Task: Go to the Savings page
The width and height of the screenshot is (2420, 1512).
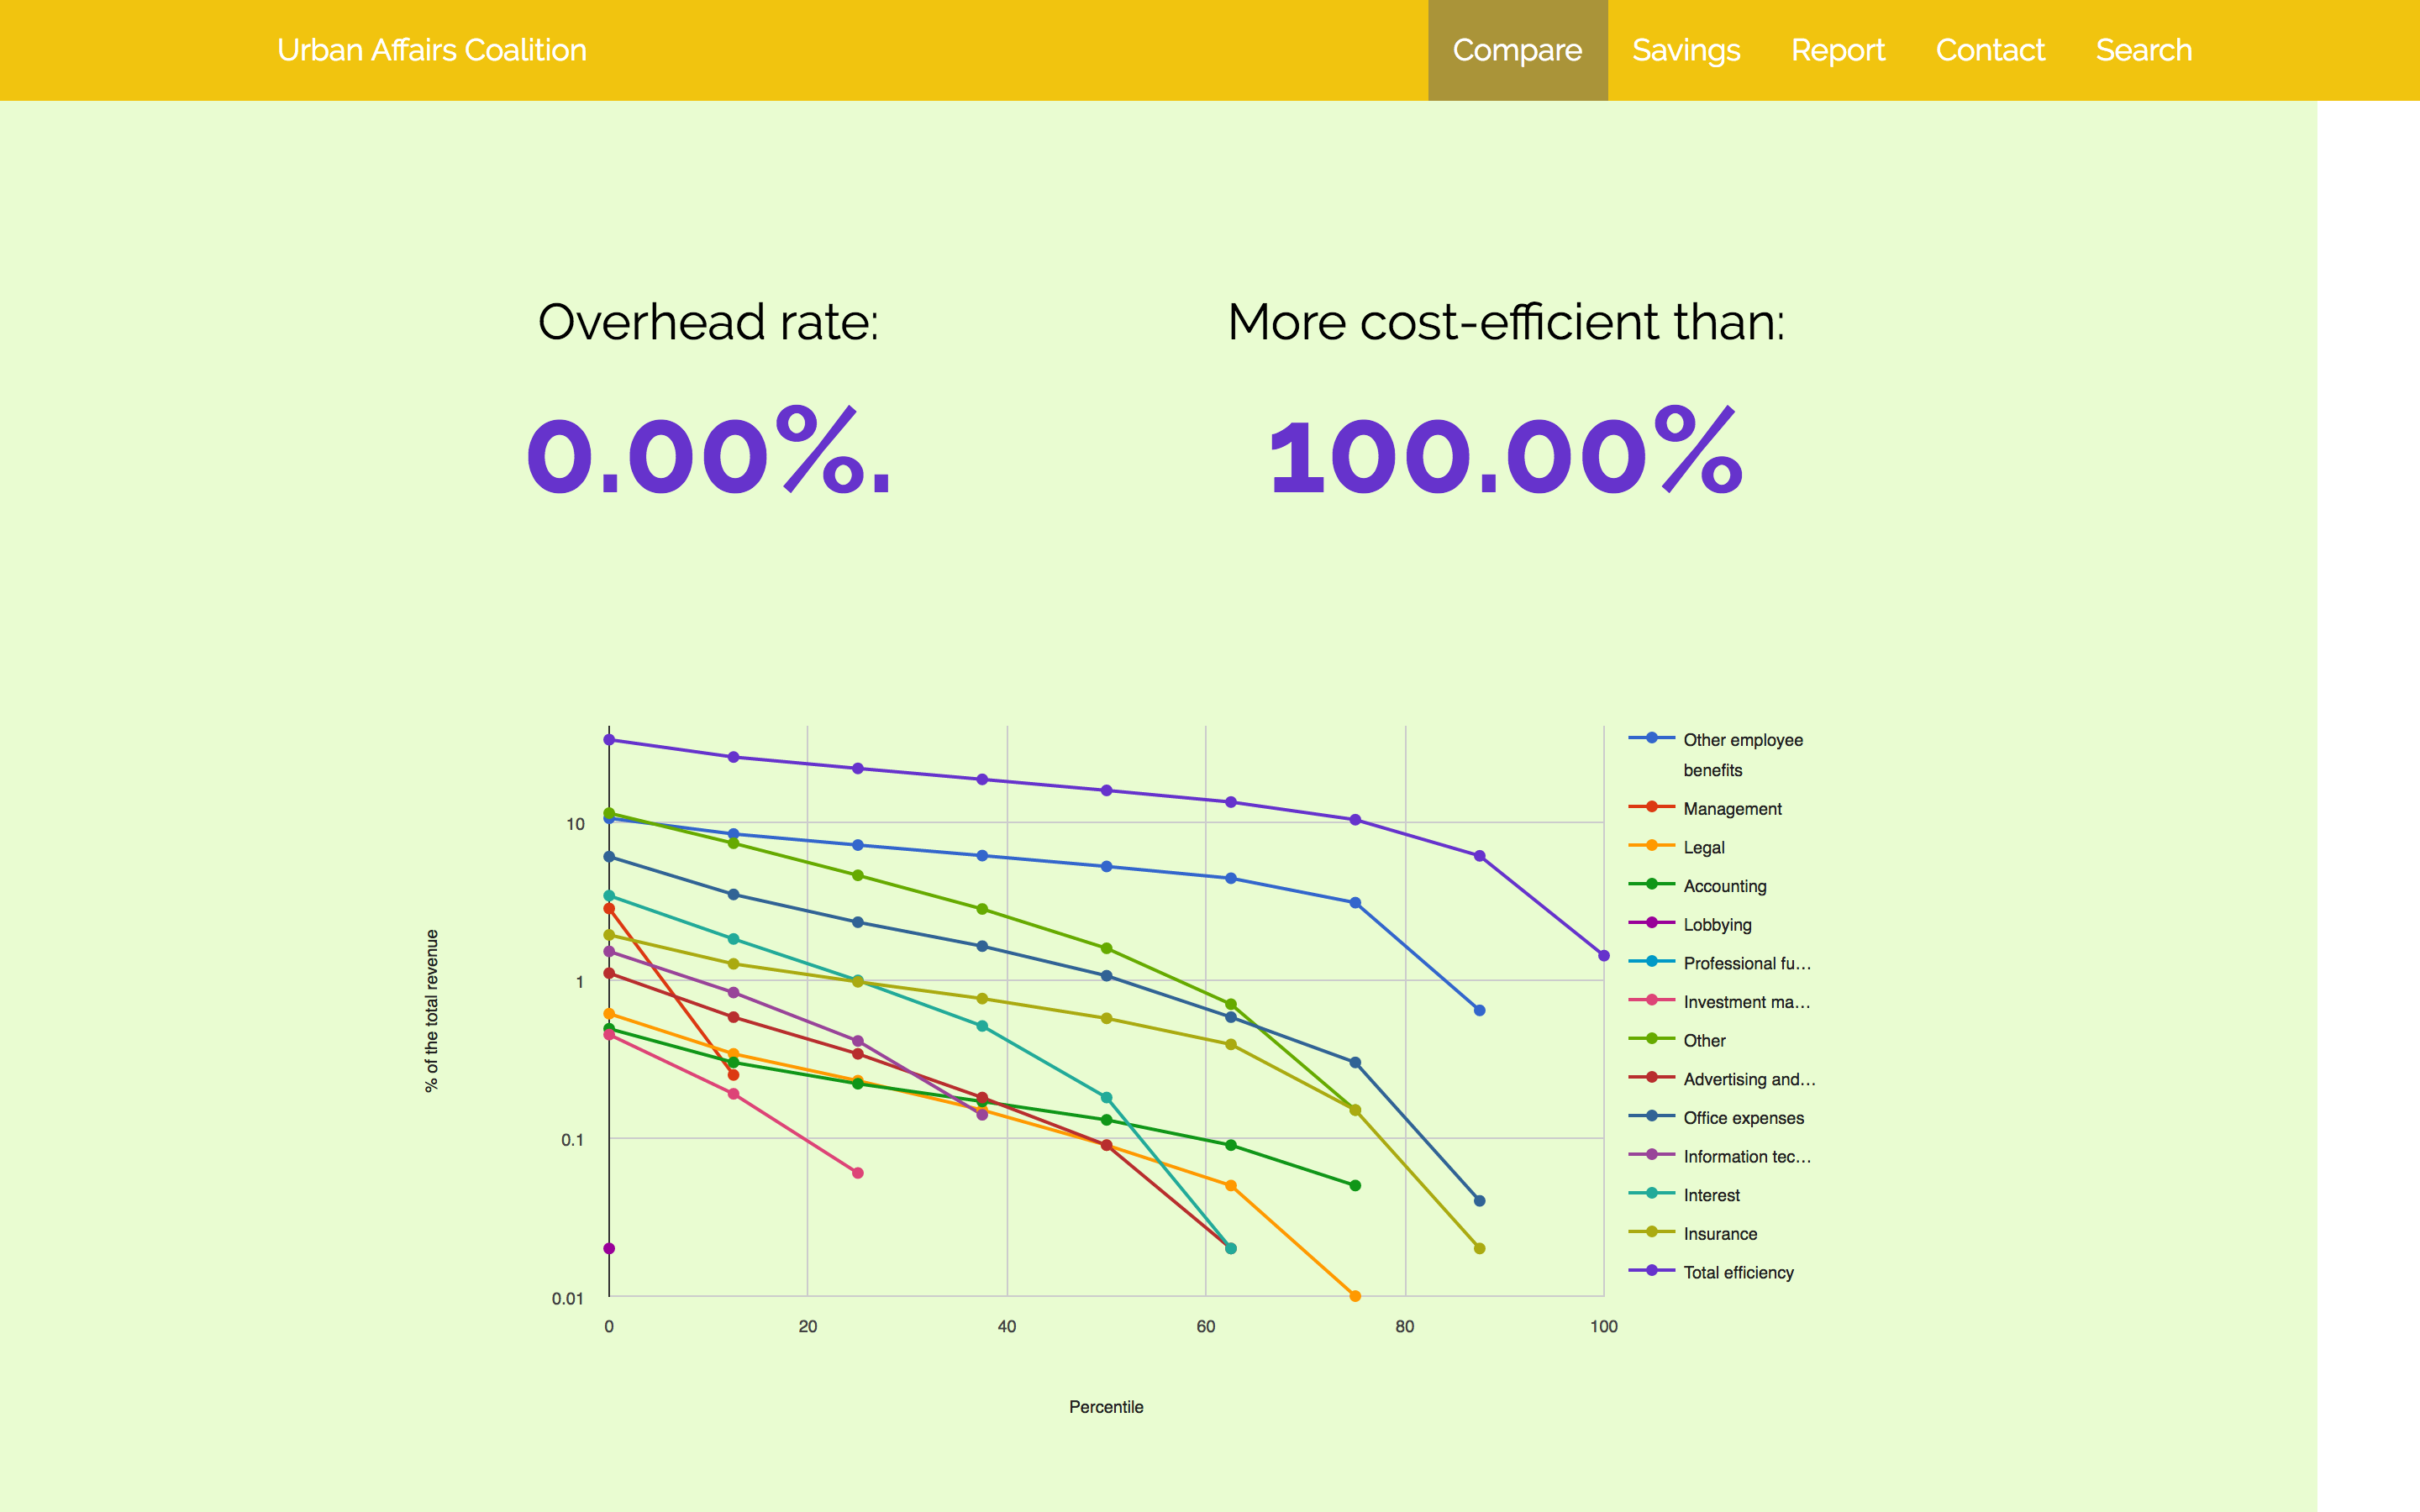Action: [x=1685, y=50]
